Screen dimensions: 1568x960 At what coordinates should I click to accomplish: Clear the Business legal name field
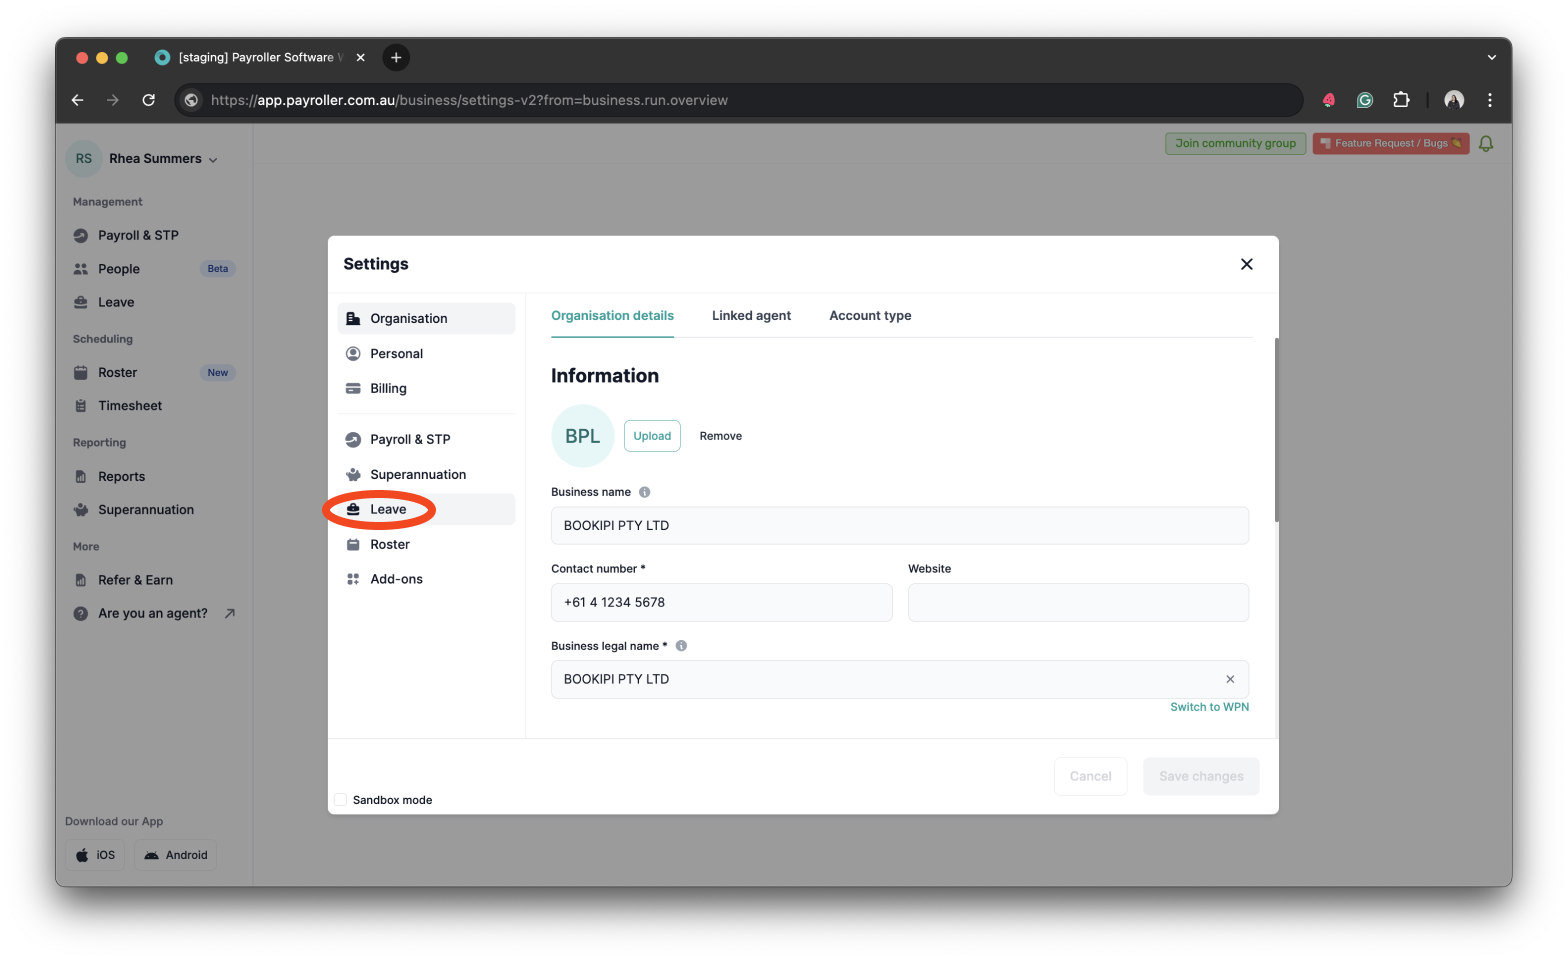pos(1230,679)
